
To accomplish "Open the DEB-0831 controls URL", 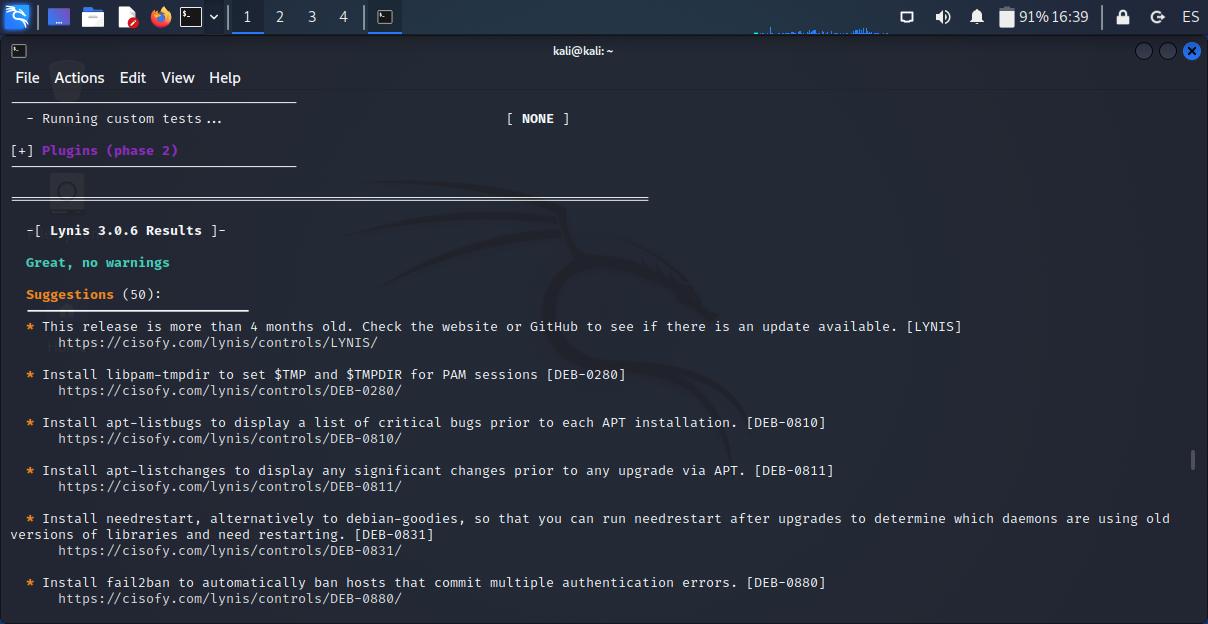I will click(229, 551).
